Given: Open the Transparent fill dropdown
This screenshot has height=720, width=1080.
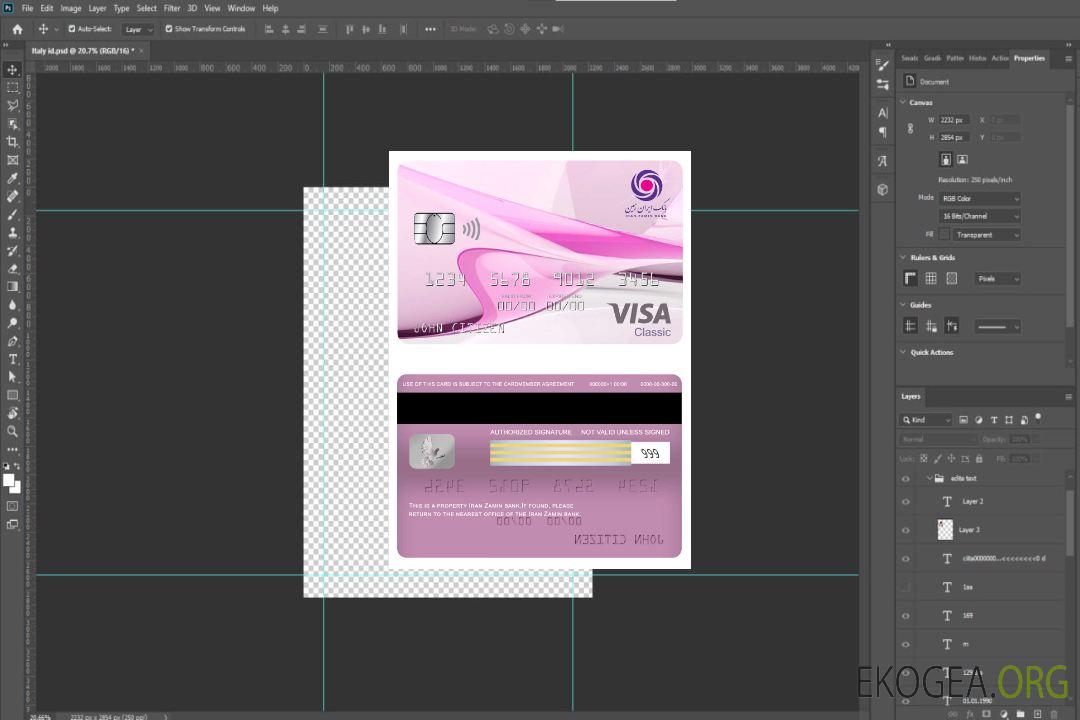Looking at the screenshot, I should [986, 235].
